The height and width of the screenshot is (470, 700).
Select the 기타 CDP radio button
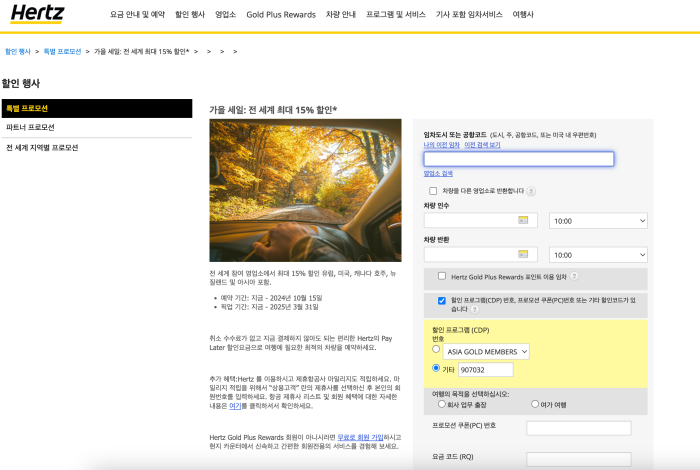436,368
